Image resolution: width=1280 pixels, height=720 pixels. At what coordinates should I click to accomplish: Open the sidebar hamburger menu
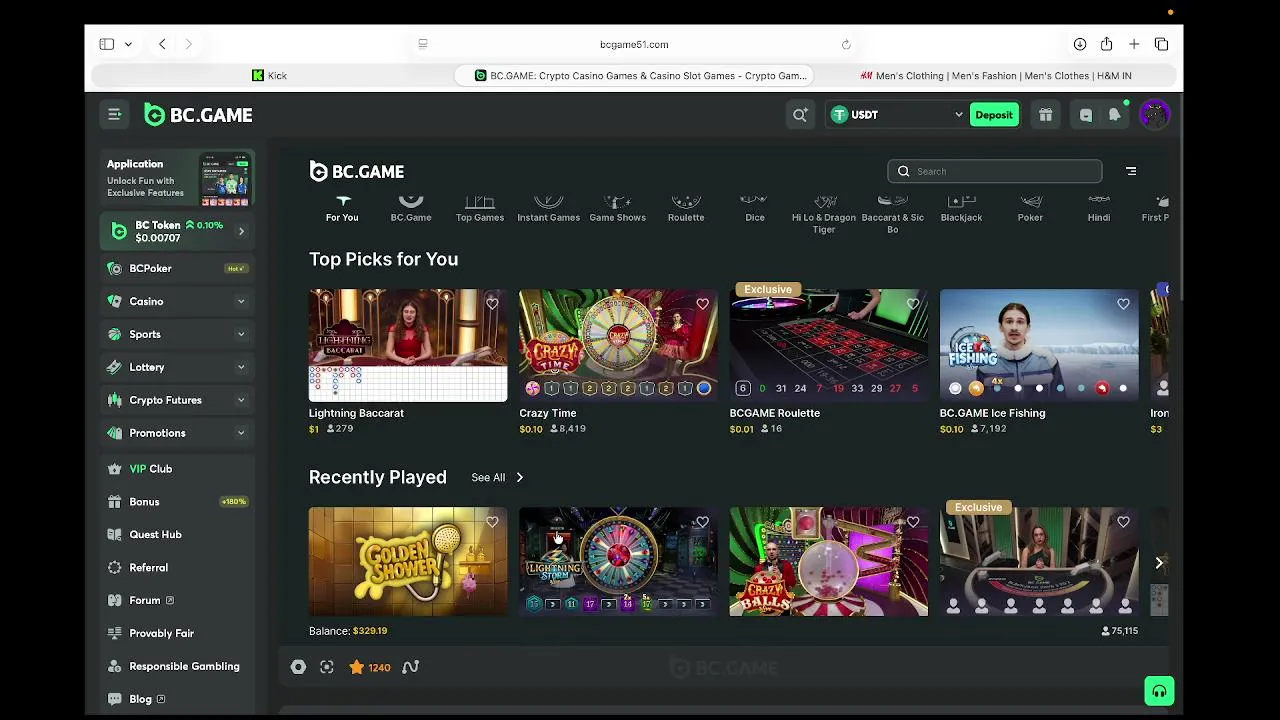pos(115,115)
